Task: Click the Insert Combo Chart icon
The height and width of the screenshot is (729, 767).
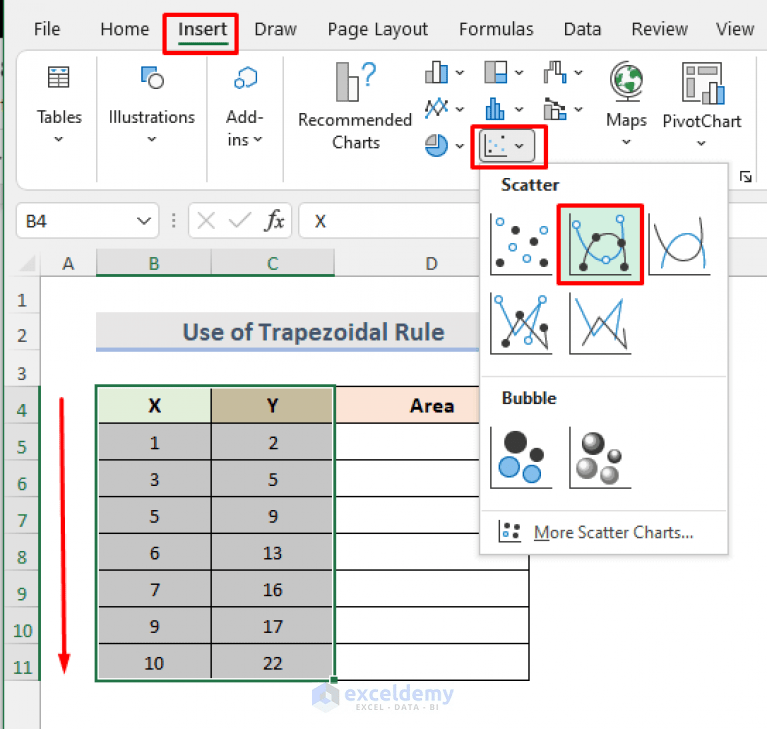Action: (555, 109)
